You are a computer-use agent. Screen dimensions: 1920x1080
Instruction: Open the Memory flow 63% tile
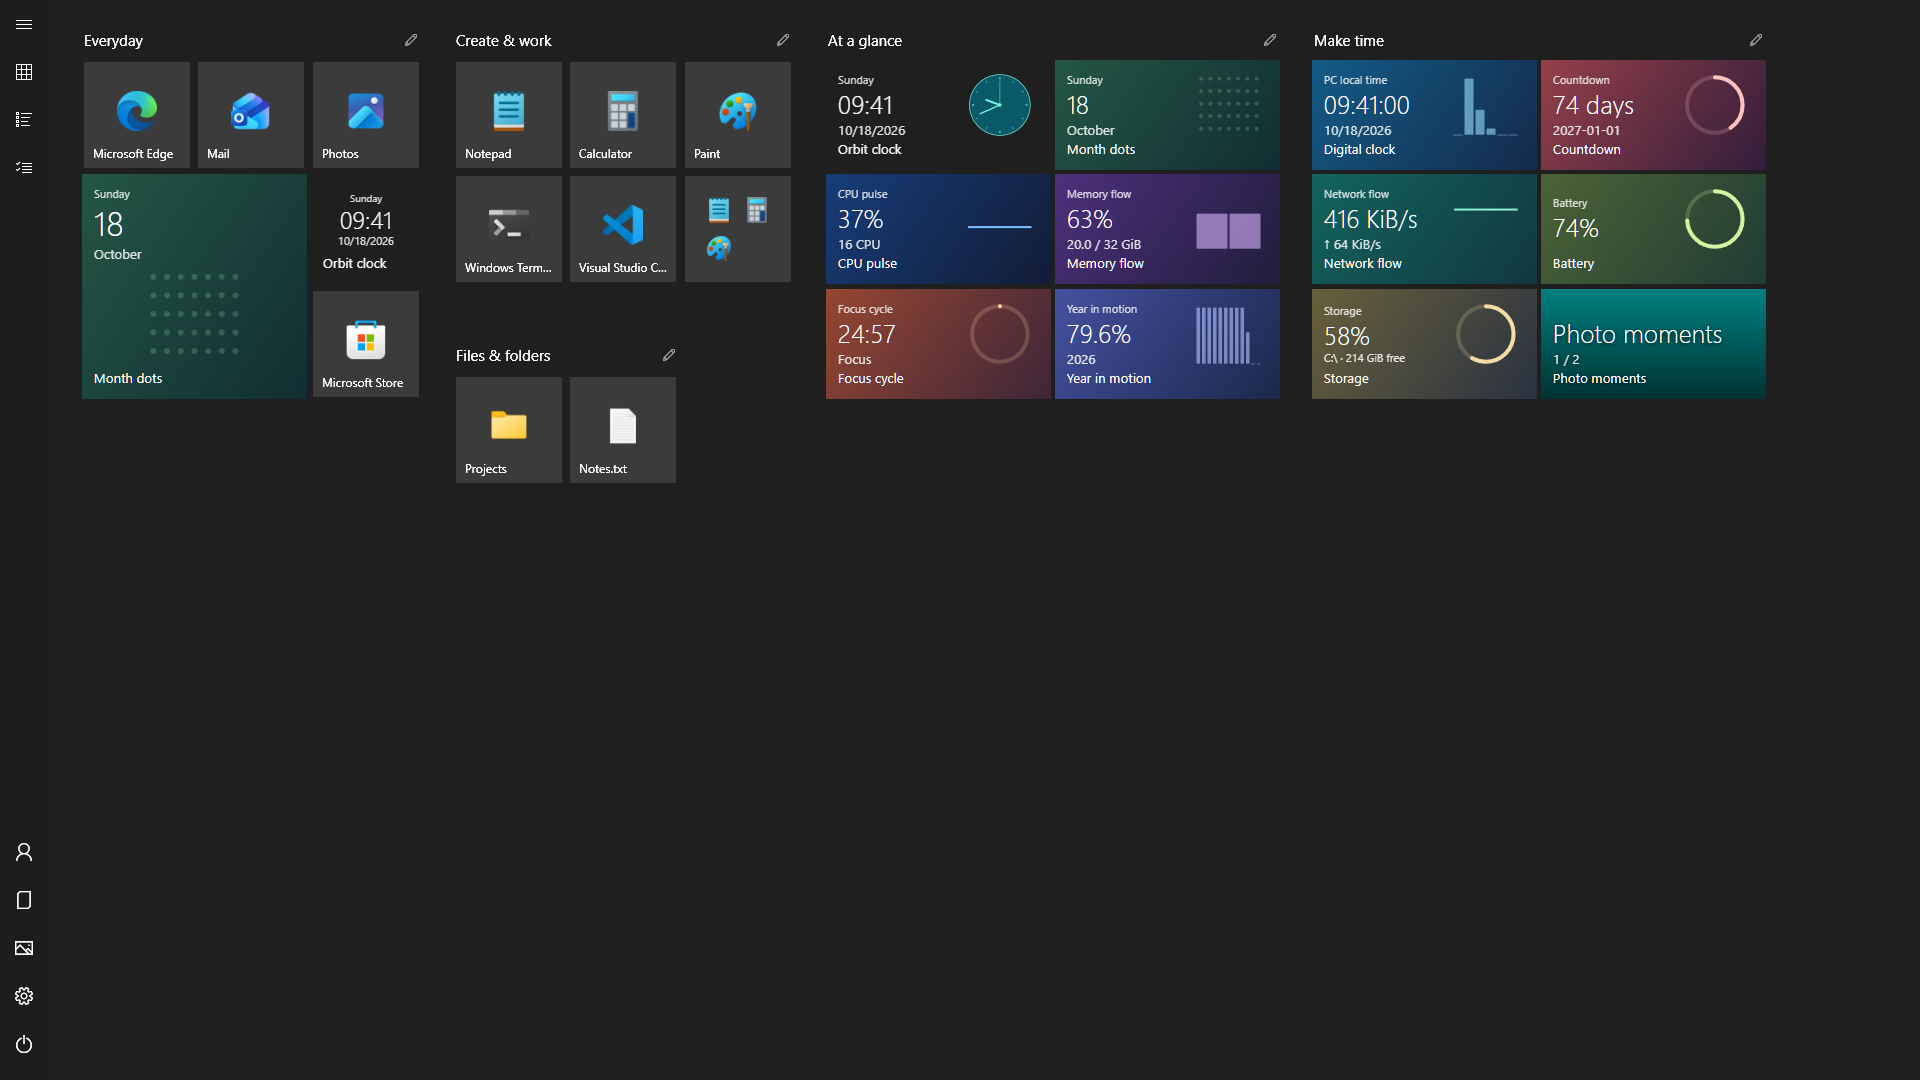click(1167, 229)
